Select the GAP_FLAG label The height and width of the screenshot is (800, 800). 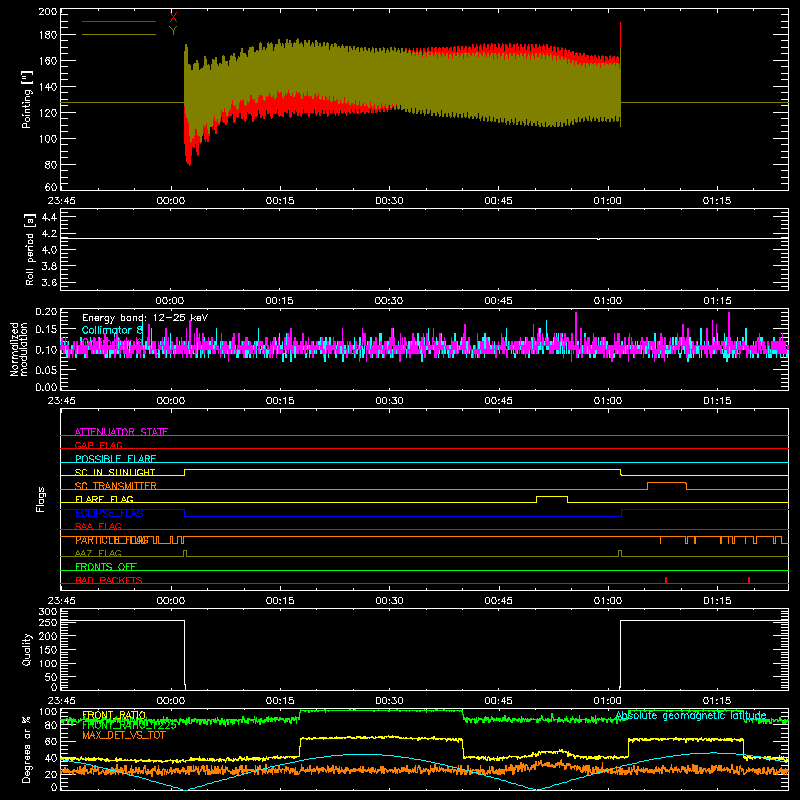[98, 445]
